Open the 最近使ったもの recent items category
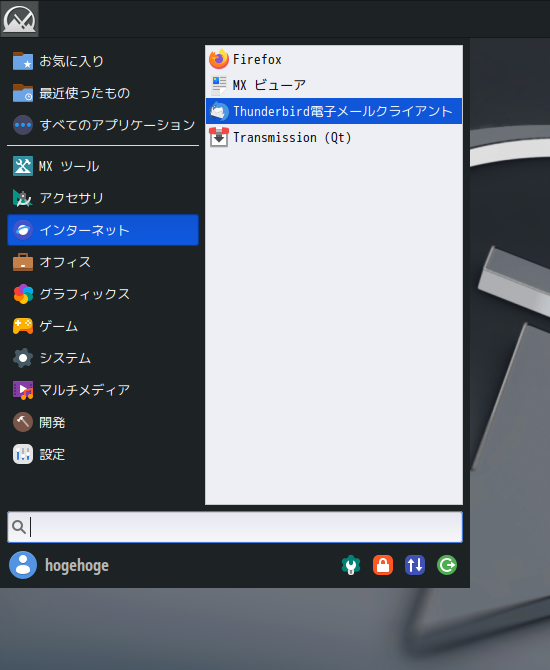The height and width of the screenshot is (670, 550). (x=103, y=93)
